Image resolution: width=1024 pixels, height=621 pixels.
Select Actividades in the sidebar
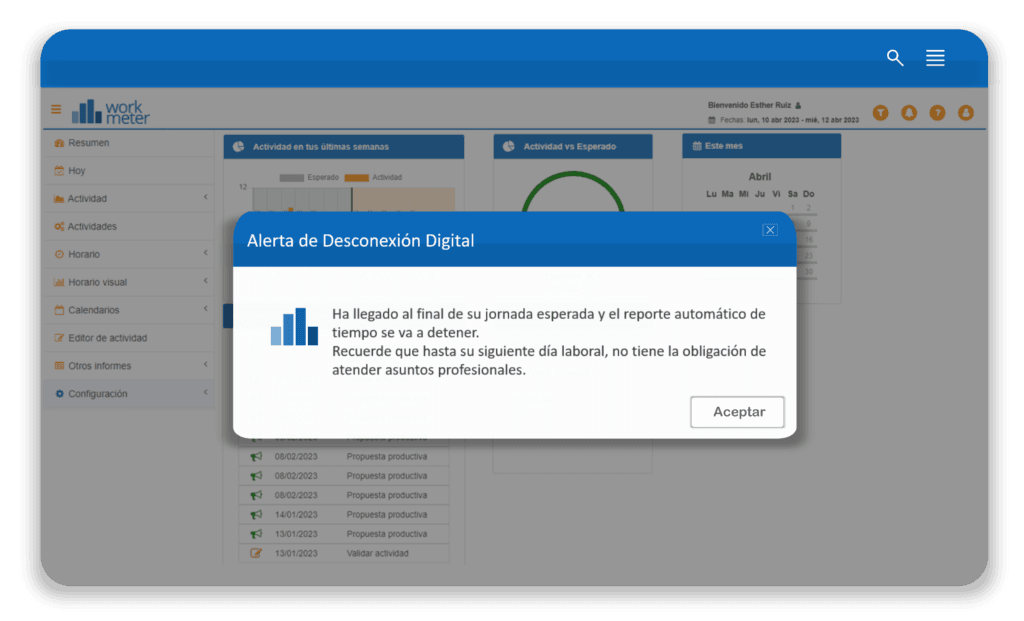(129, 227)
